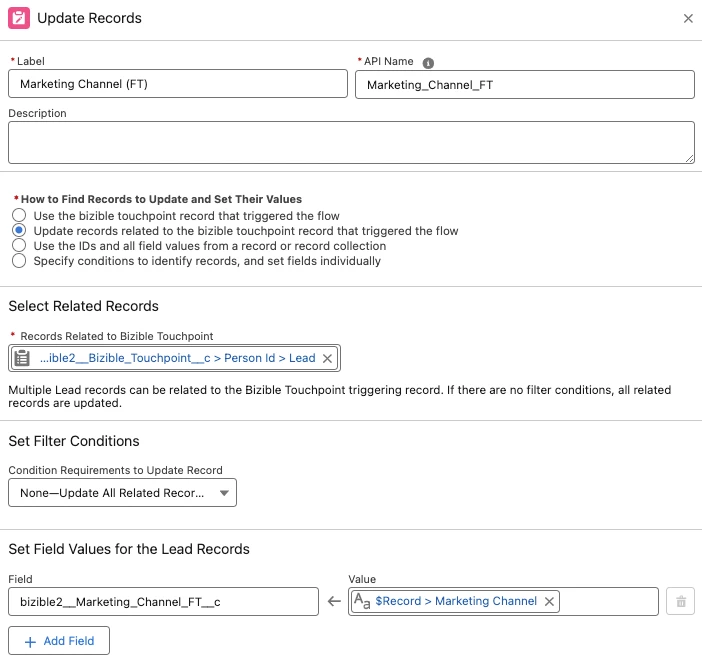The width and height of the screenshot is (702, 667).
Task: Click the API Name info icon
Action: (x=428, y=61)
